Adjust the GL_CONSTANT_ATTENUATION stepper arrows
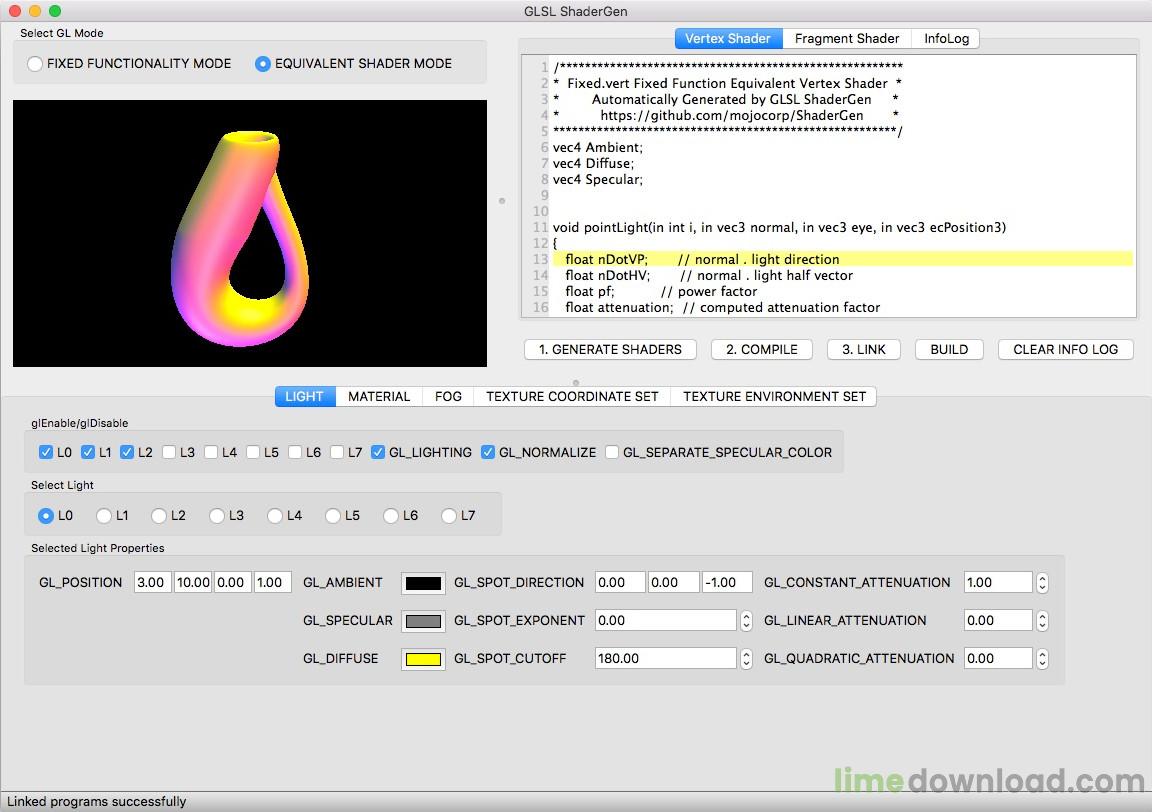 coord(1042,583)
